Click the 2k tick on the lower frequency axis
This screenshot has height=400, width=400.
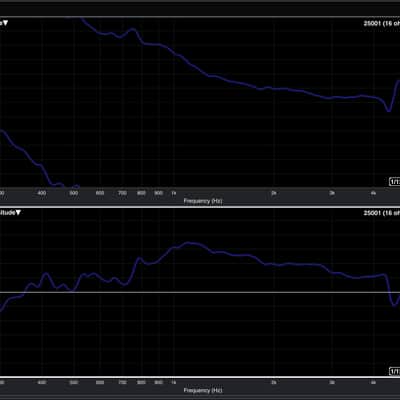pyautogui.click(x=273, y=382)
